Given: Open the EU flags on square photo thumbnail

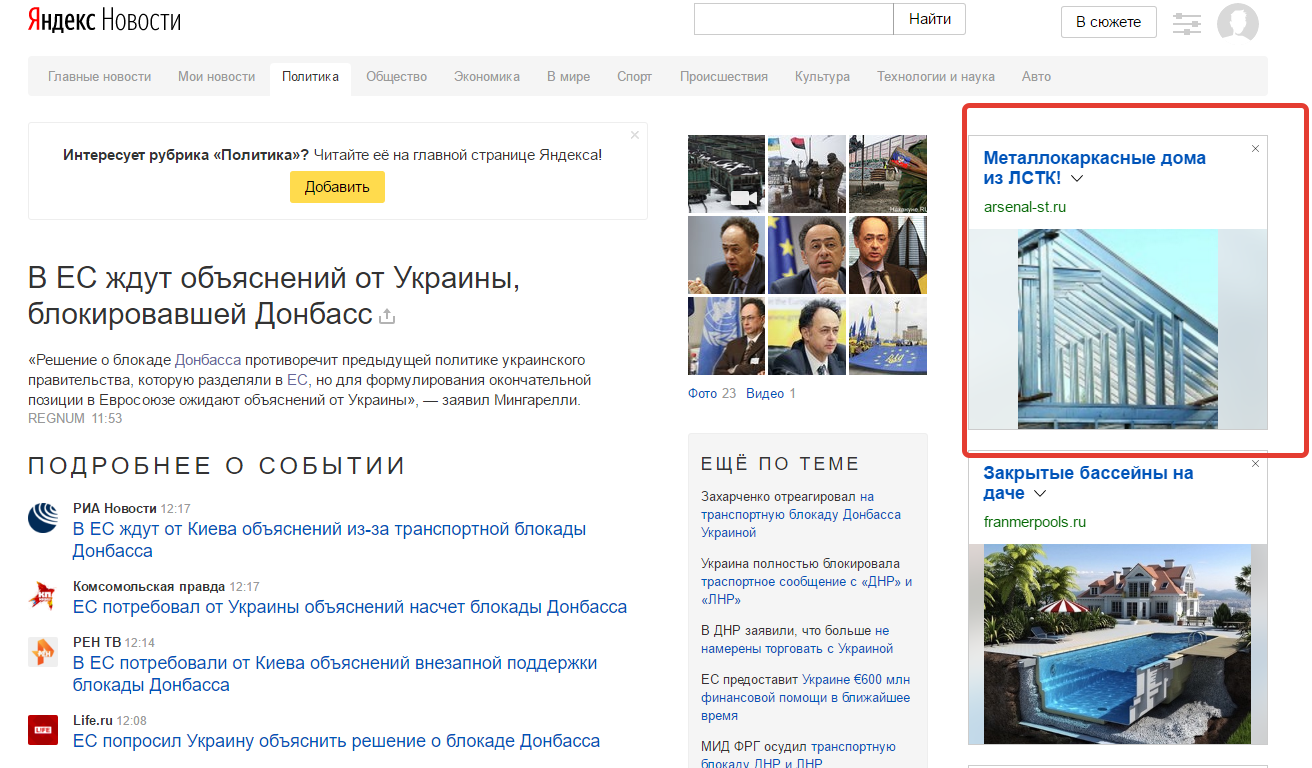Looking at the screenshot, I should [887, 336].
